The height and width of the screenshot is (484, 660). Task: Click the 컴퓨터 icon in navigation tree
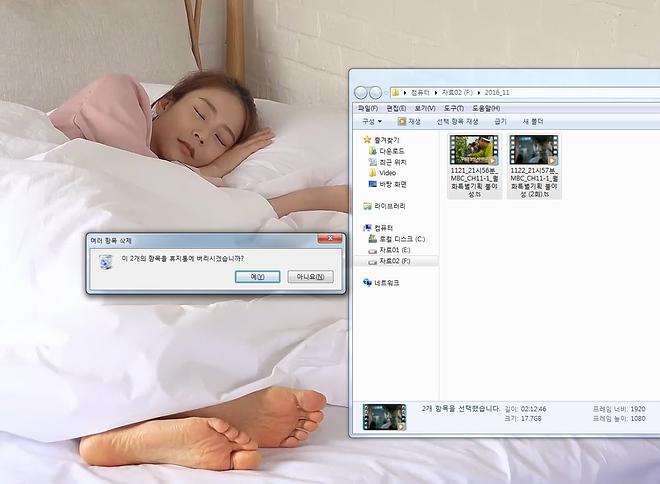[367, 228]
